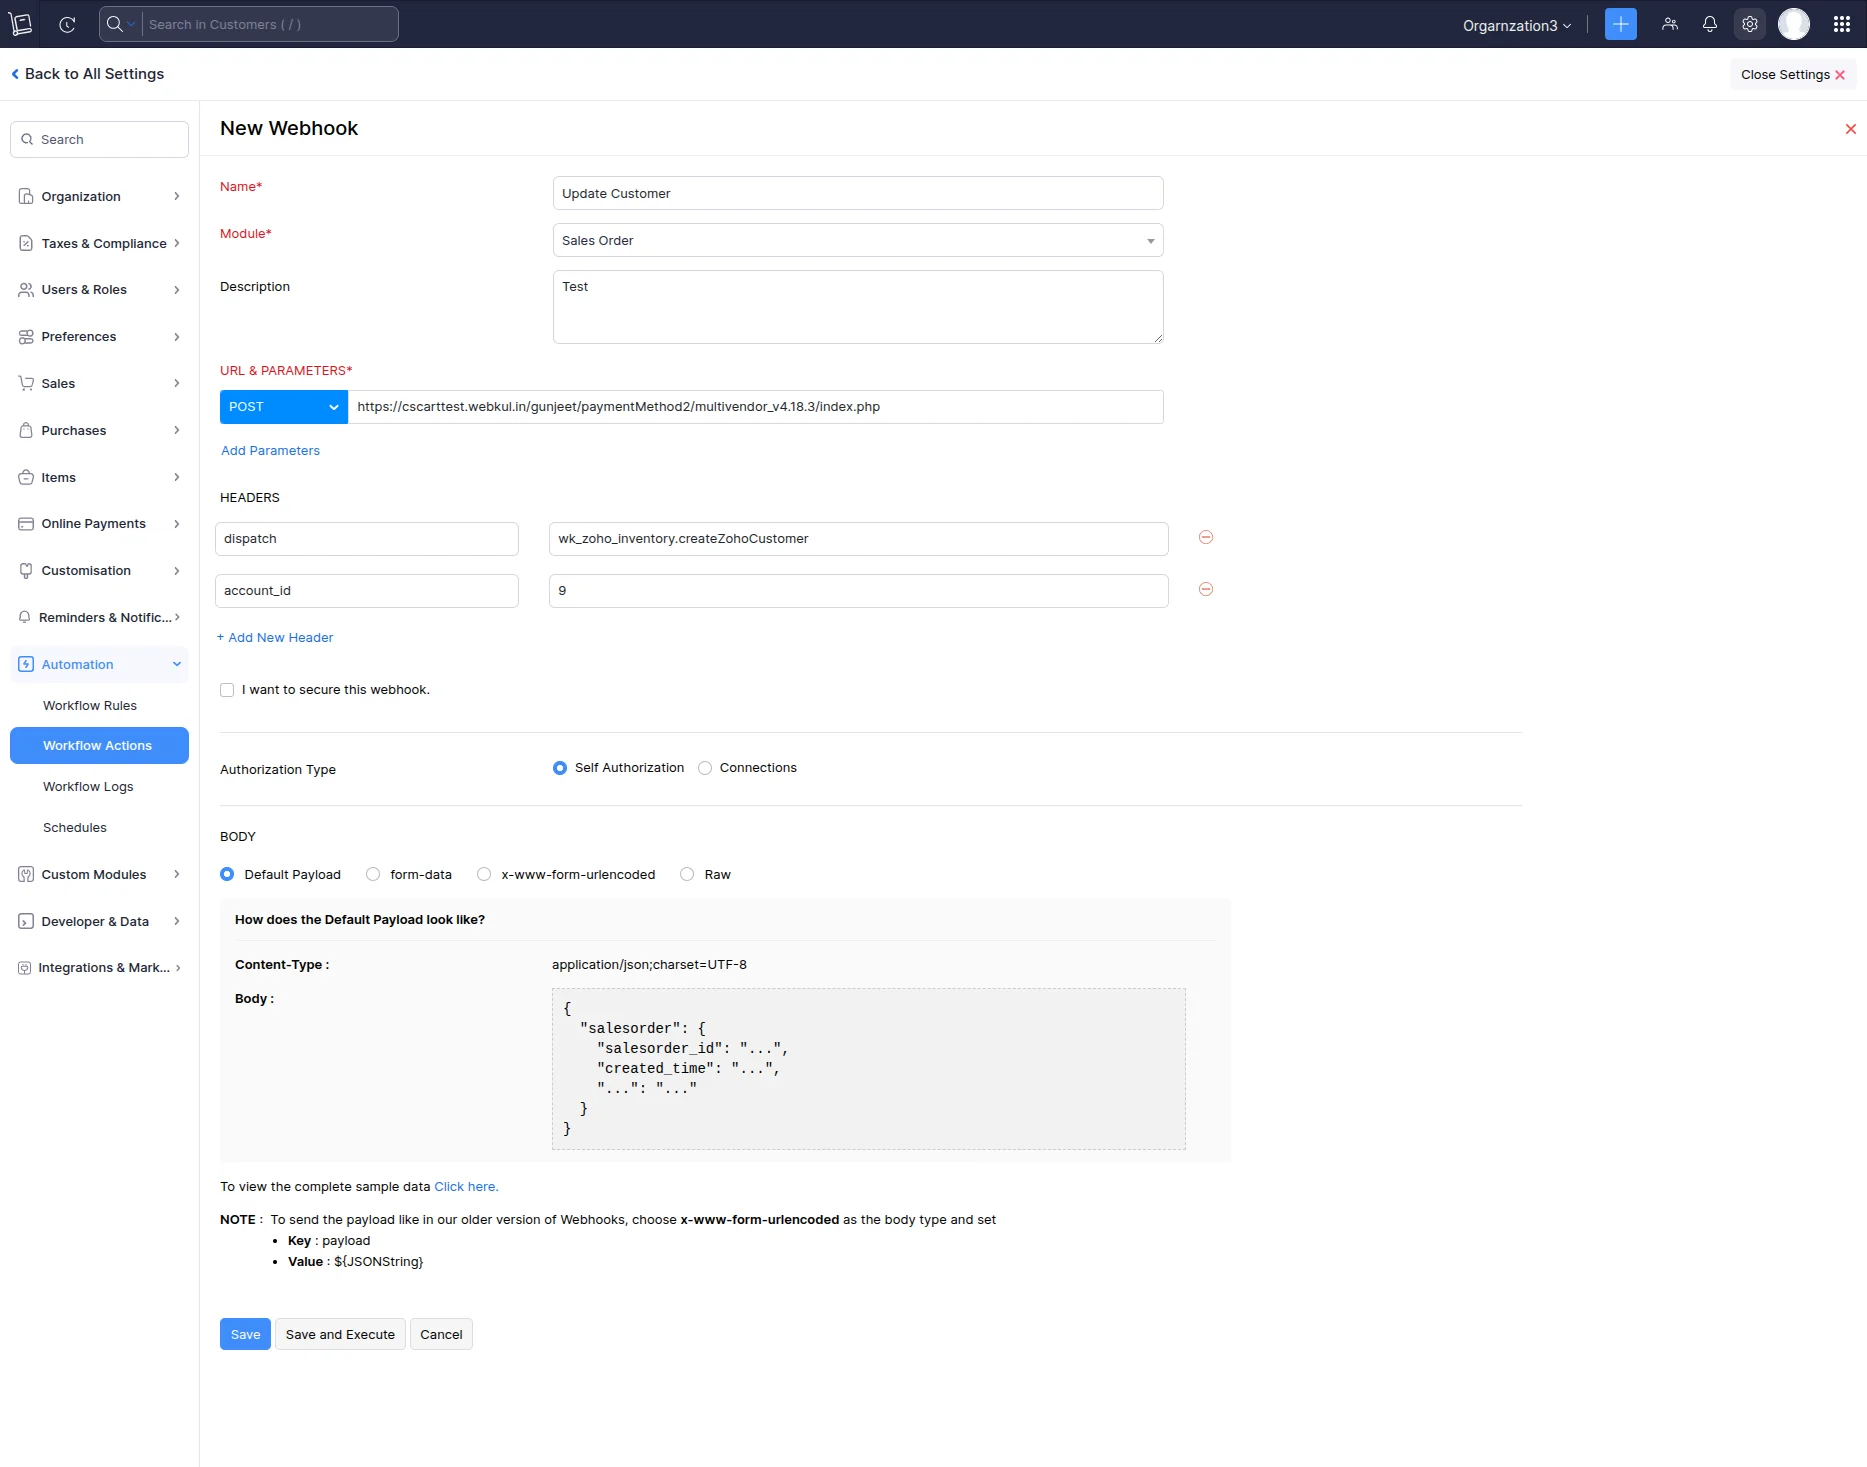Click the notifications bell icon
1867x1467 pixels.
point(1709,24)
